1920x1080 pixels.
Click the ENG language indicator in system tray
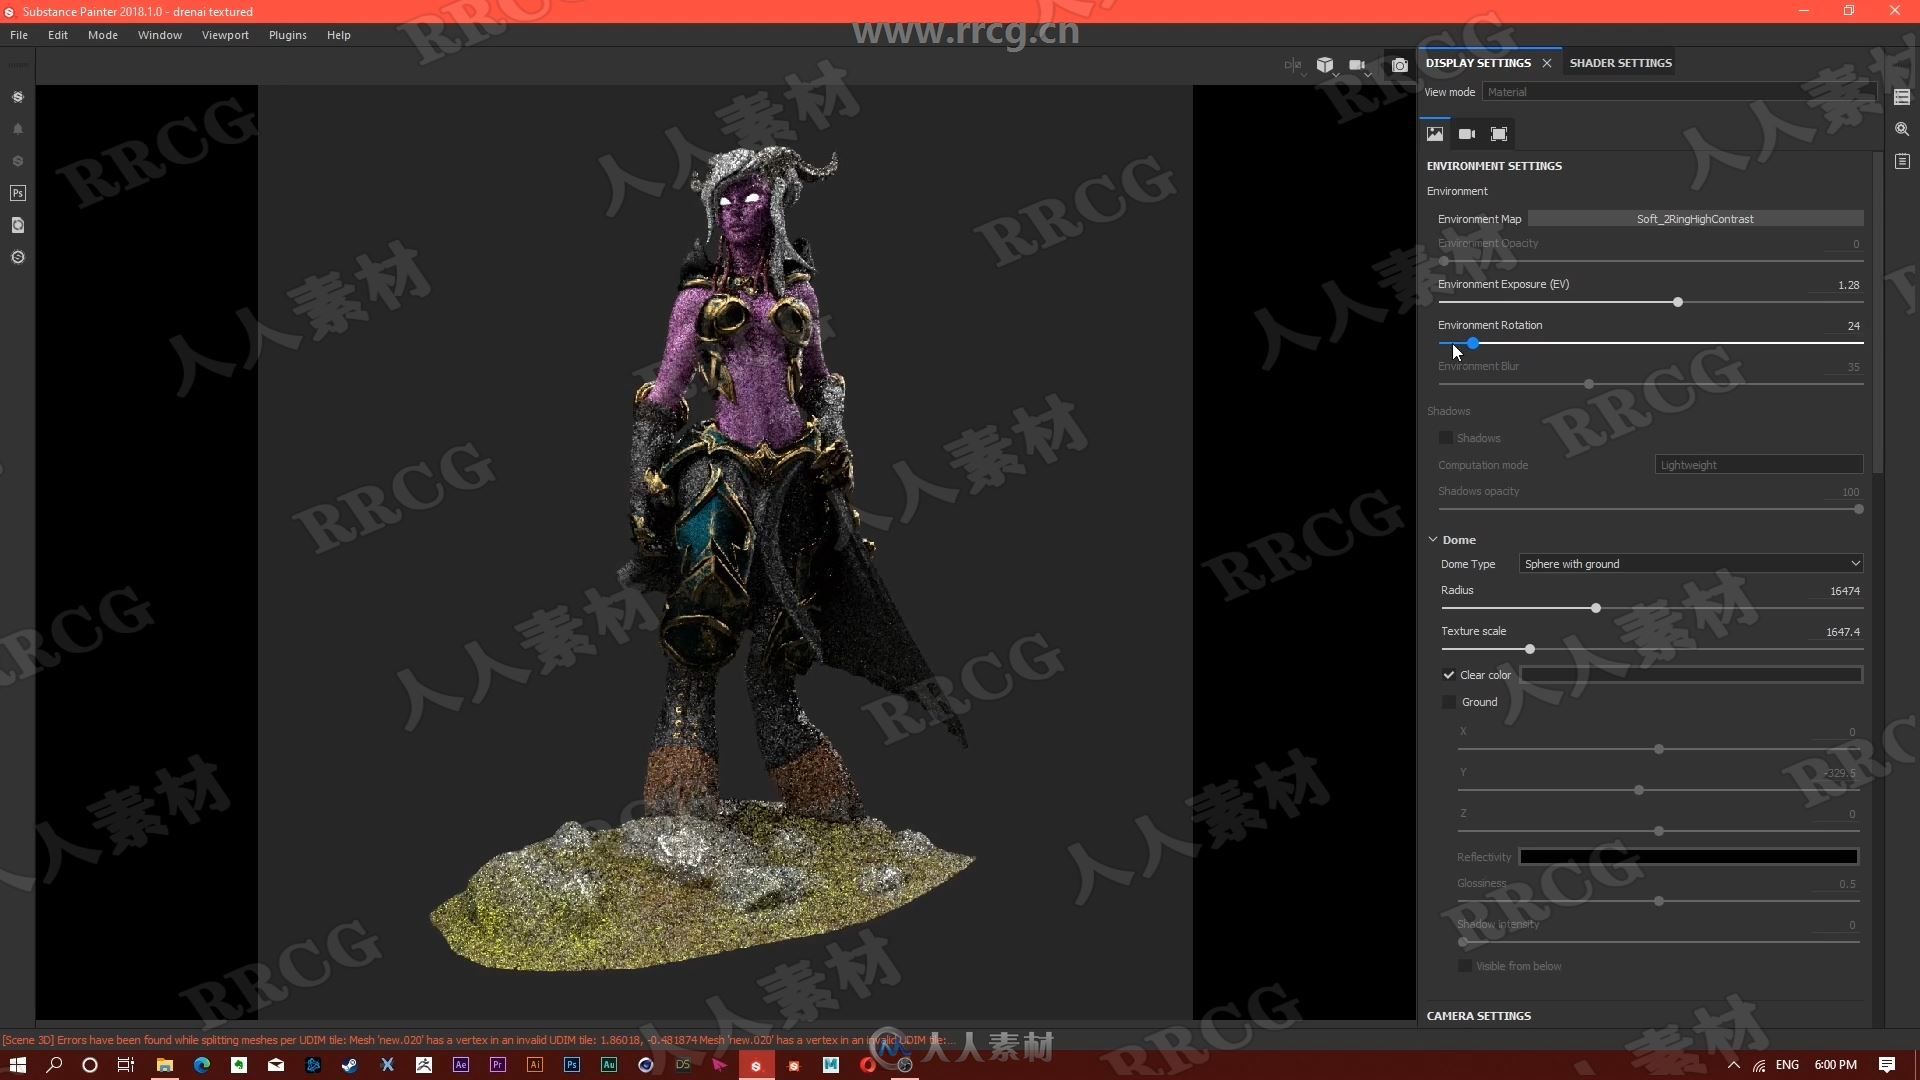coord(1787,1065)
